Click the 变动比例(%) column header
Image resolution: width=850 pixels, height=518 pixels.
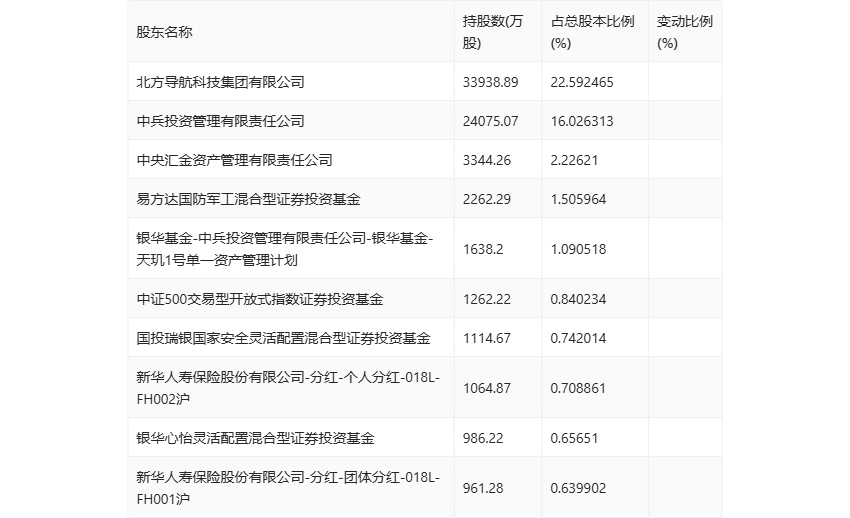685,33
